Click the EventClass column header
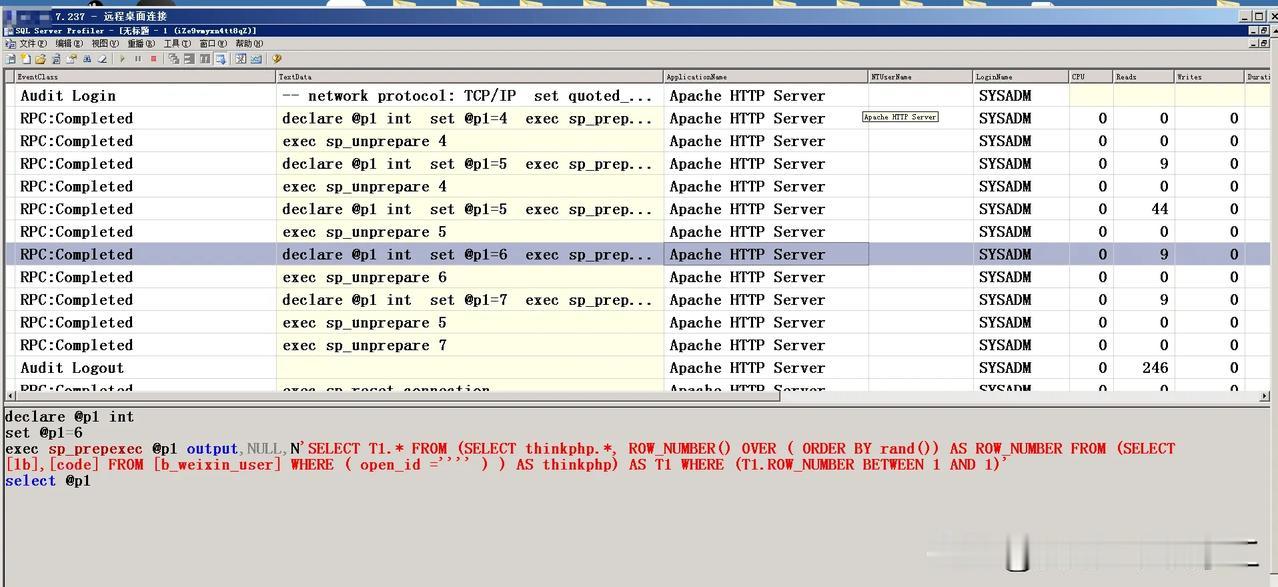Image resolution: width=1278 pixels, height=587 pixels. 145,76
